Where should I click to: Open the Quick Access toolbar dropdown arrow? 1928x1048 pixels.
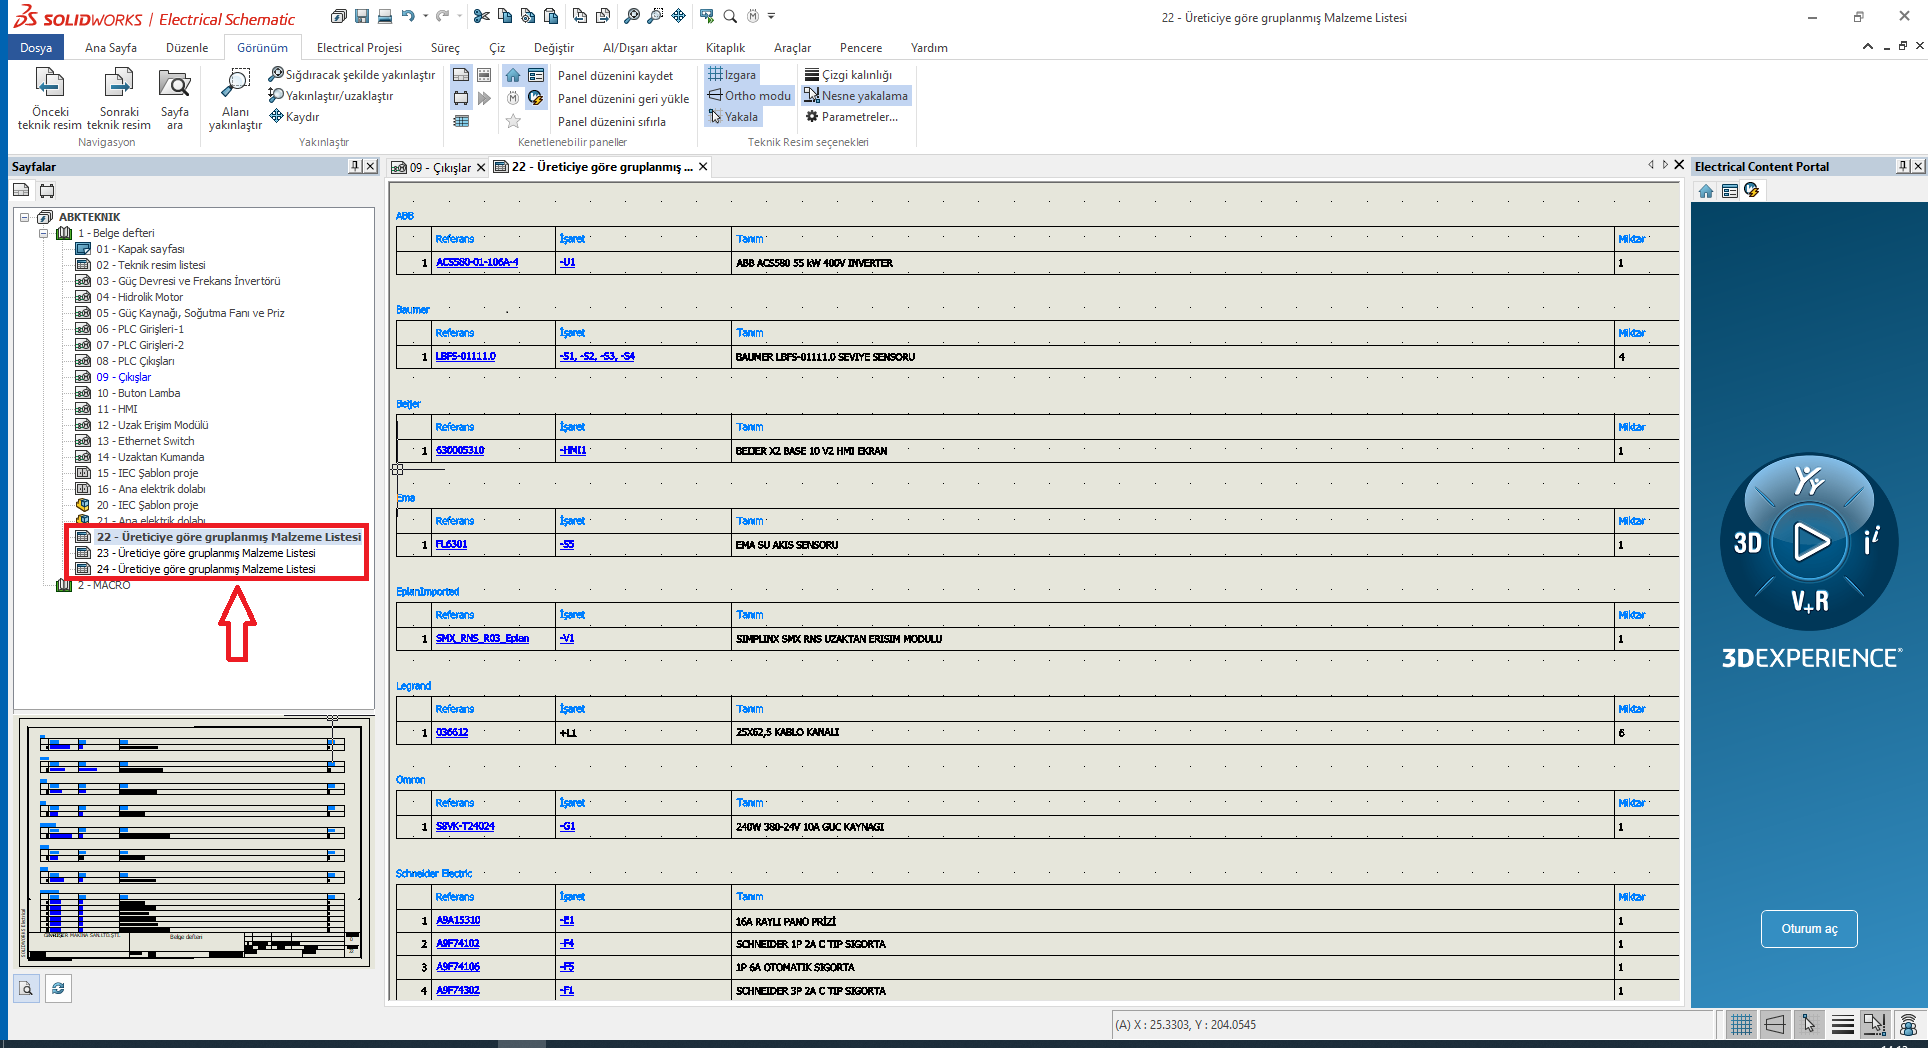click(771, 16)
